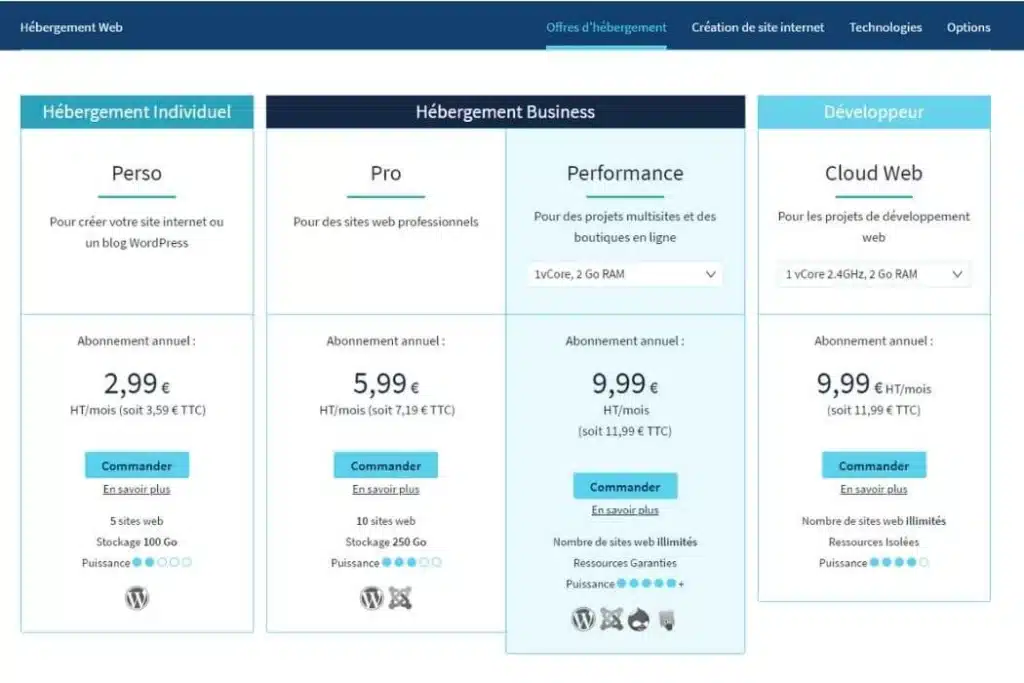Click the 5 sites web text
1024x683 pixels.
[x=136, y=520]
